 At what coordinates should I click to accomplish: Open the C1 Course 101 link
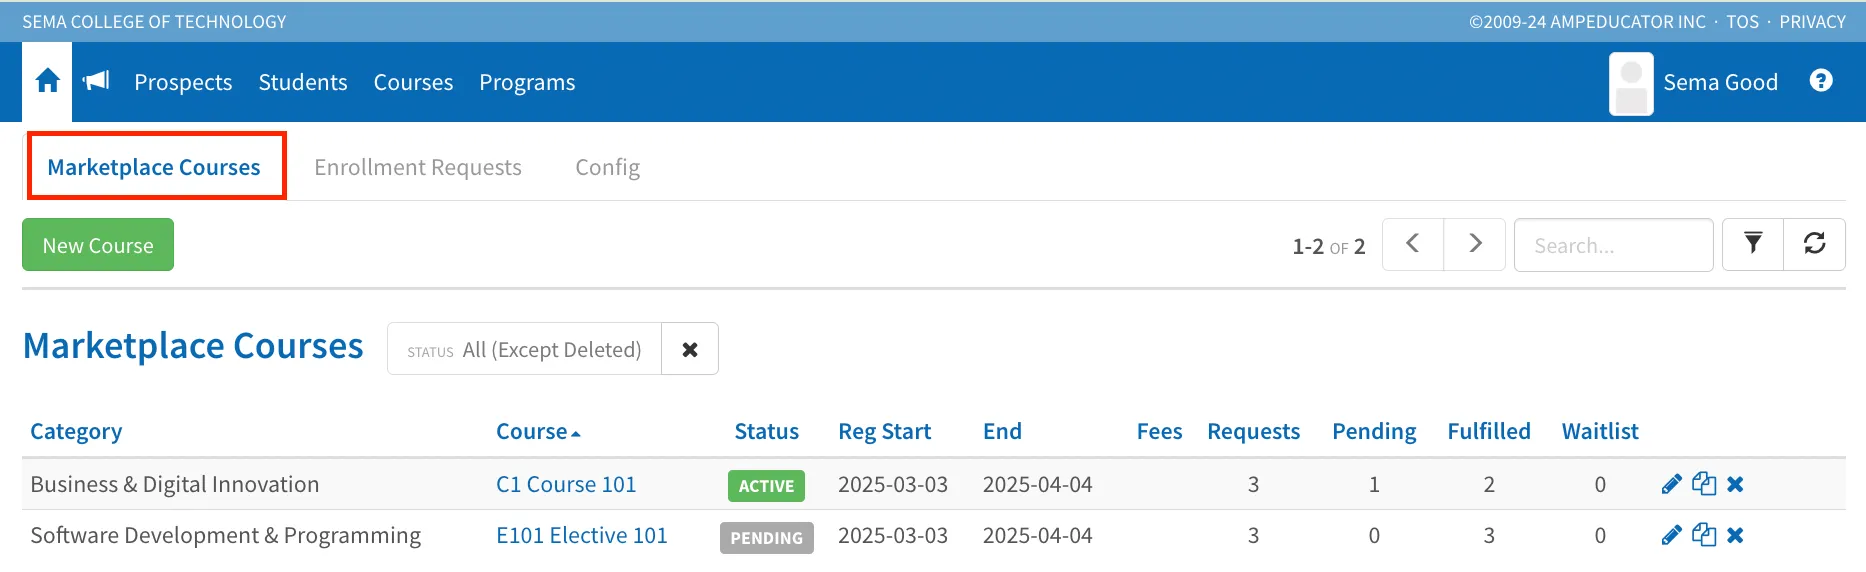[x=566, y=484]
